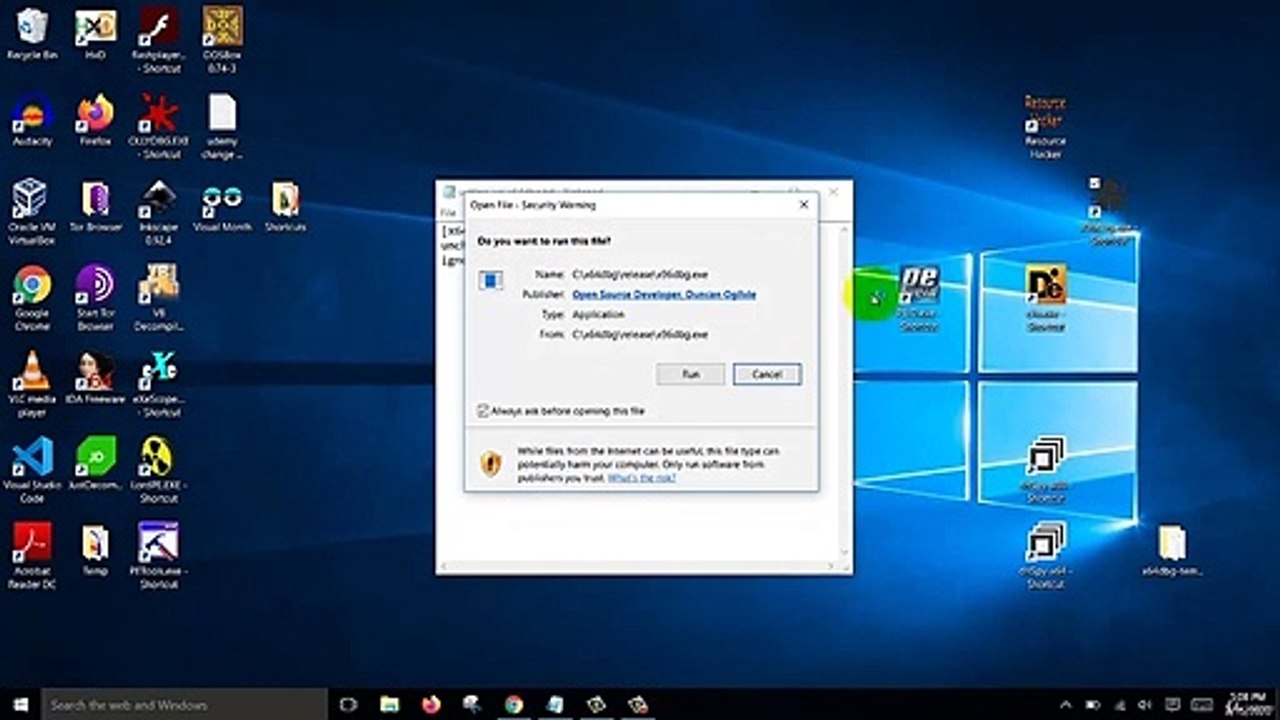1280x720 pixels.
Task: Launch the DIE (Detect It Easy) shortcut
Action: (1045, 298)
